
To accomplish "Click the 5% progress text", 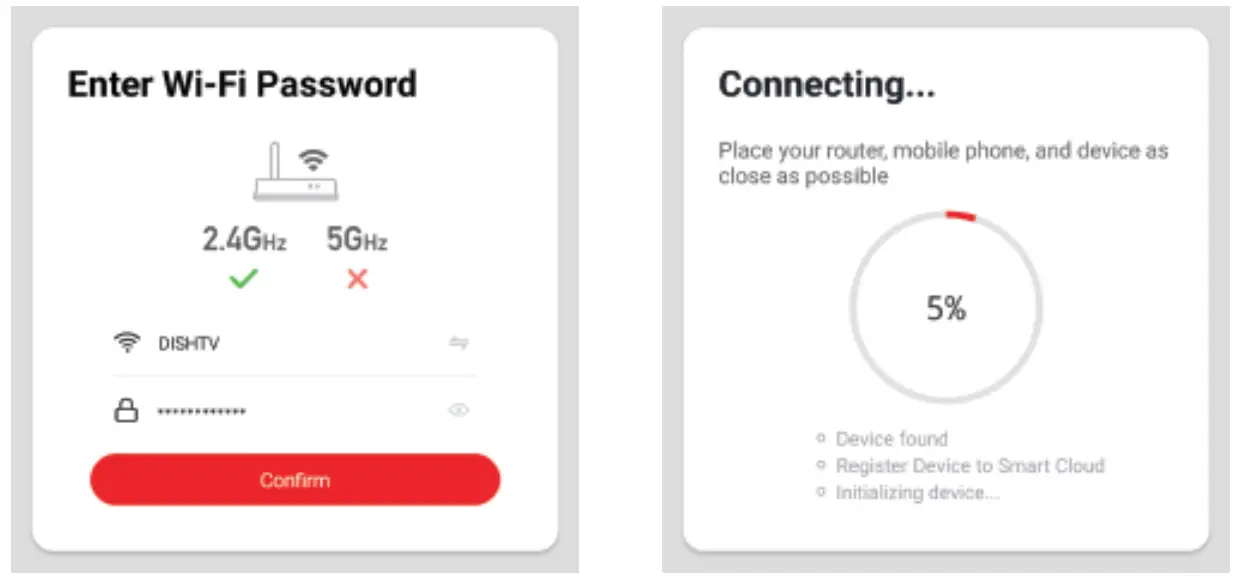I will click(x=946, y=309).
